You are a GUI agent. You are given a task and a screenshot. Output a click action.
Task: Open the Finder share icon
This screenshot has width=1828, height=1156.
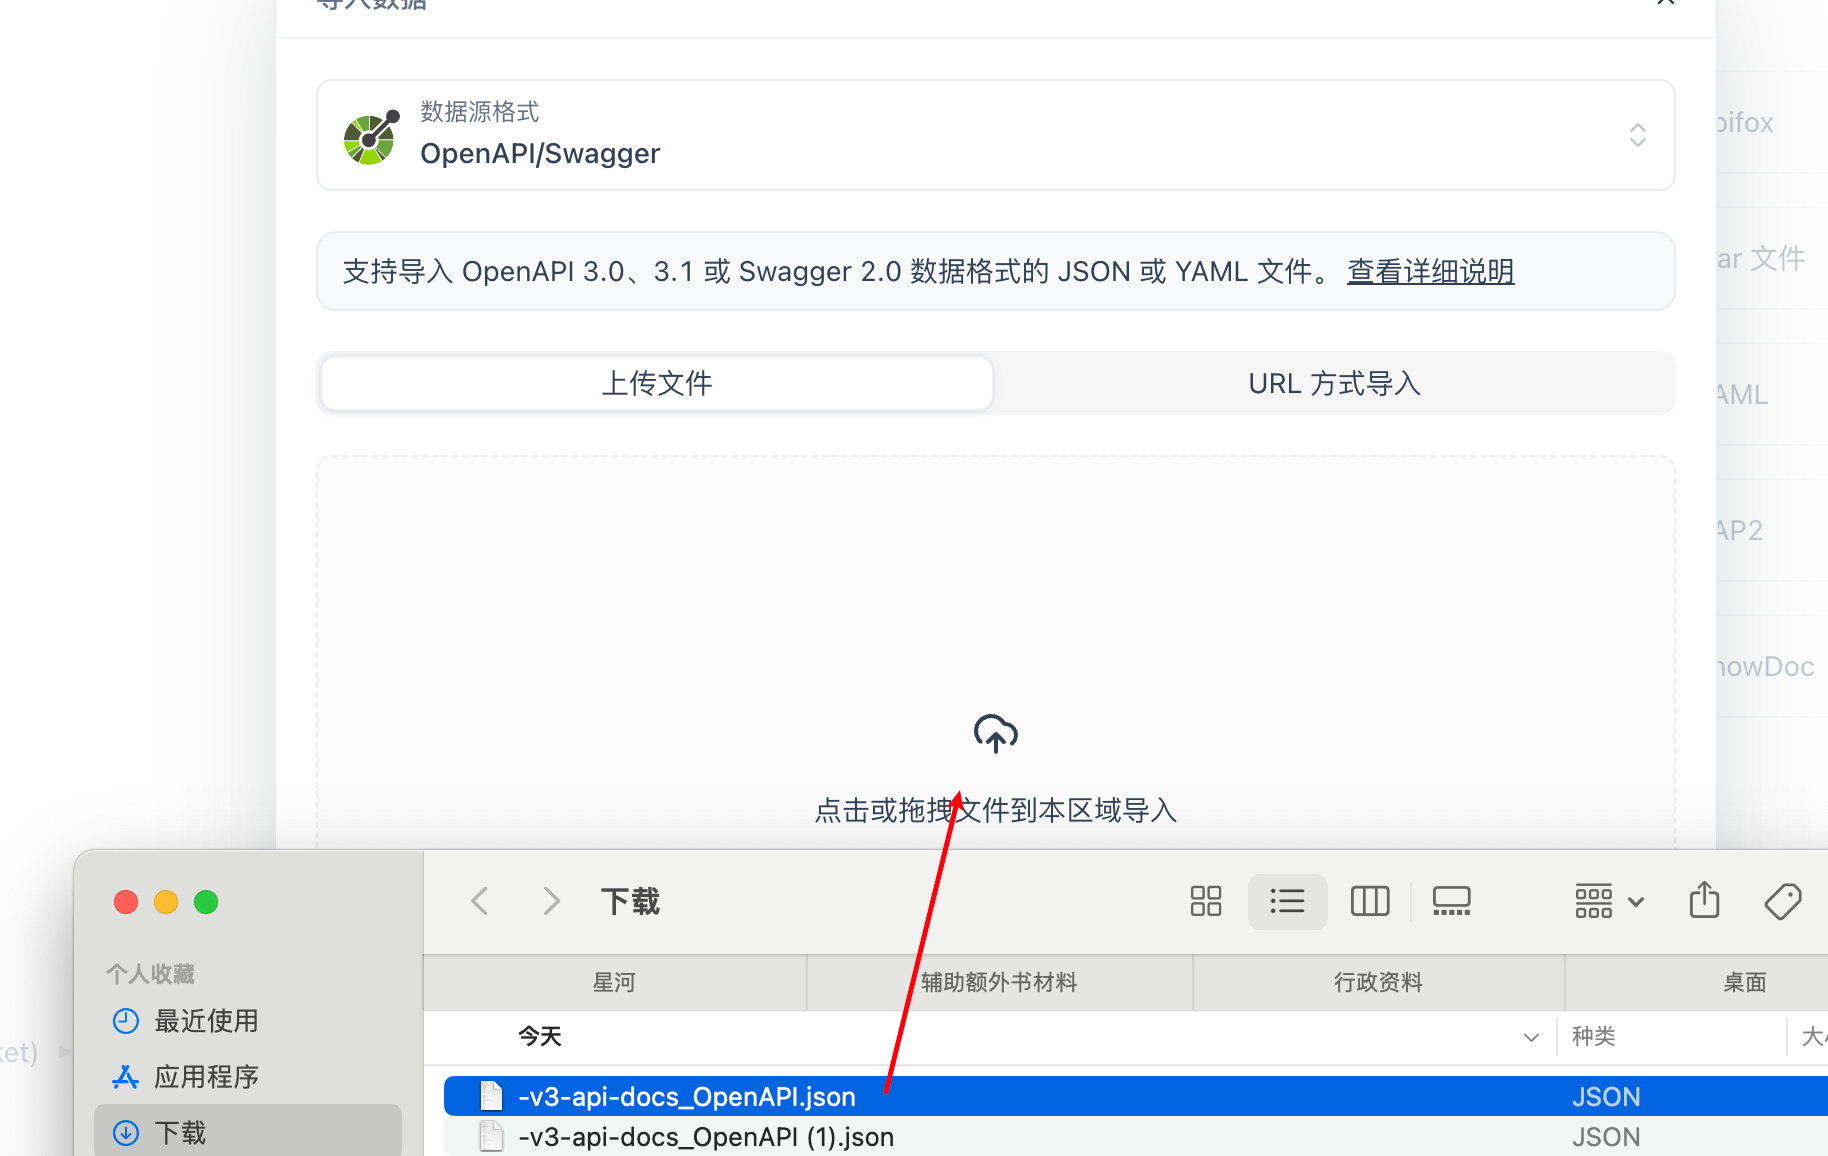pos(1704,900)
